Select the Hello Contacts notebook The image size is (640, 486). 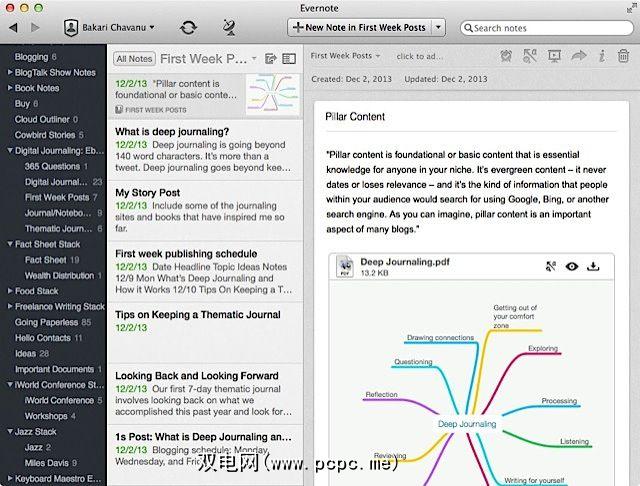coord(48,338)
